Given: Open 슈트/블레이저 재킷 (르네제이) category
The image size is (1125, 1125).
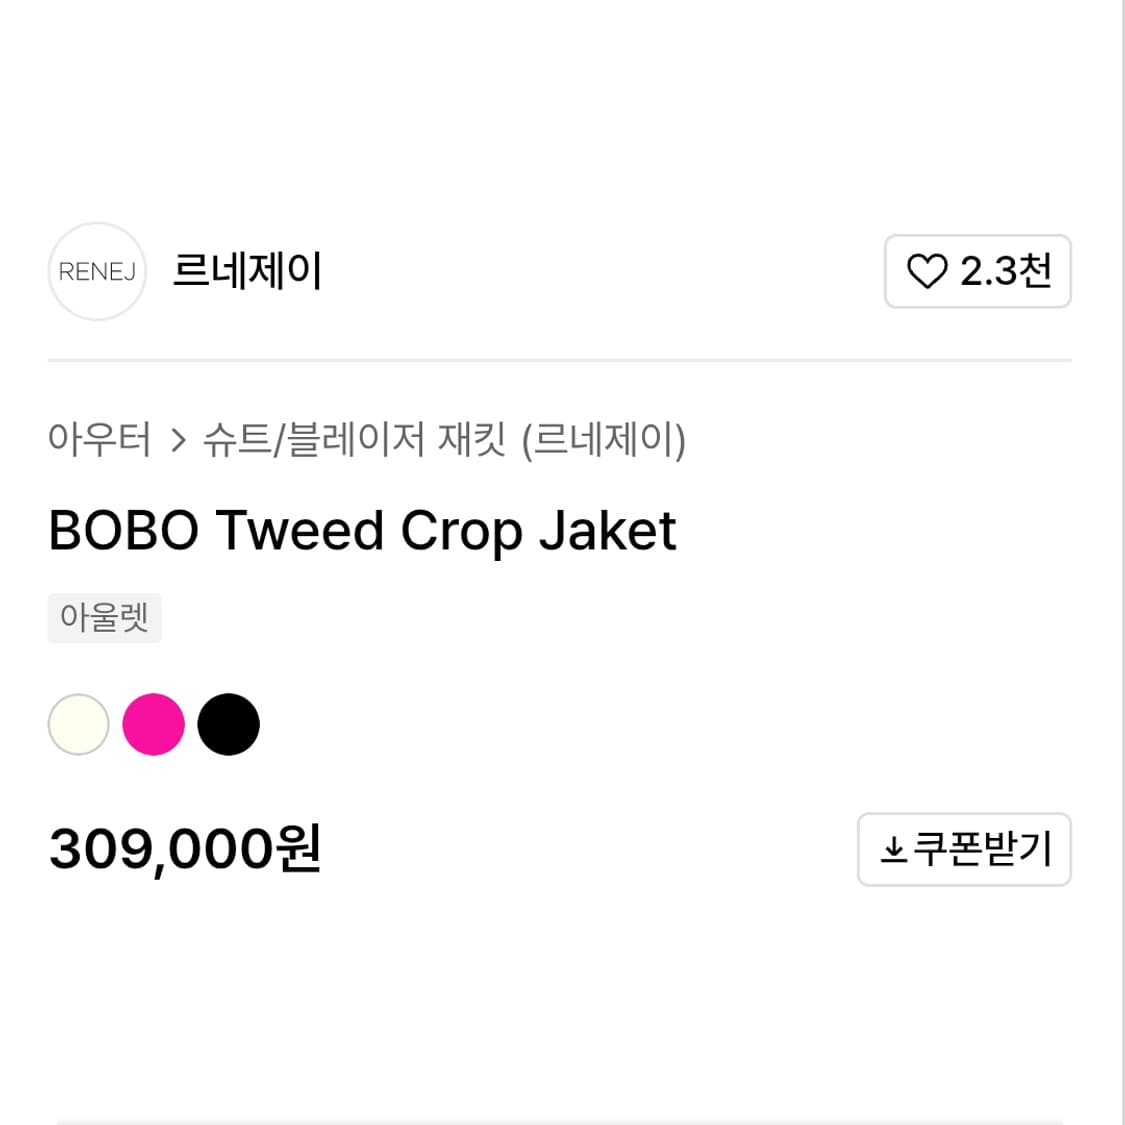Looking at the screenshot, I should click(x=446, y=438).
